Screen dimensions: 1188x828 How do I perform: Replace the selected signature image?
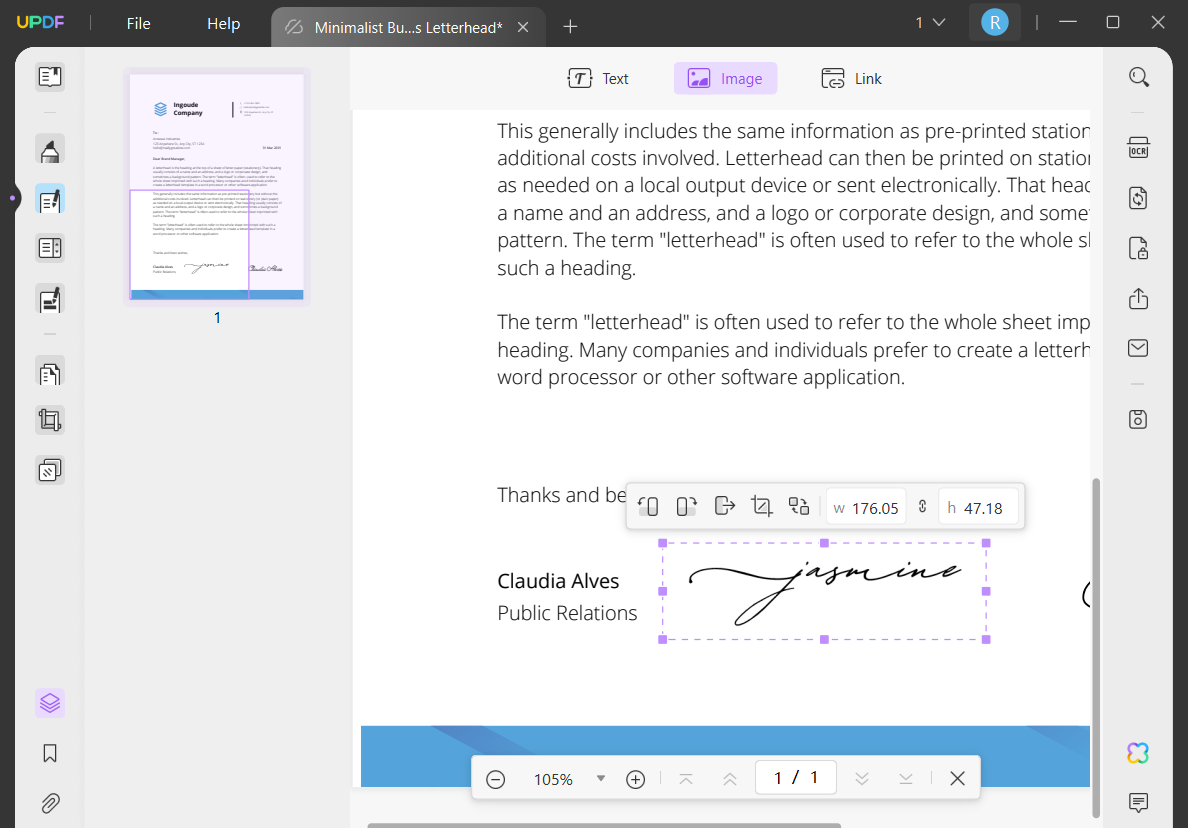(798, 506)
